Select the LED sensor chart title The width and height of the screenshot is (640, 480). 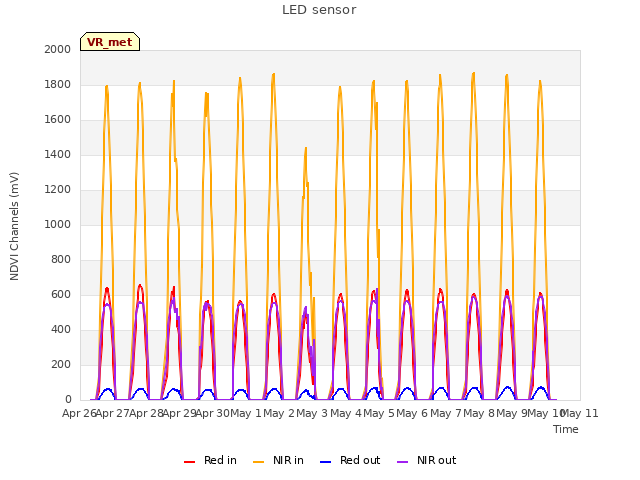(319, 10)
